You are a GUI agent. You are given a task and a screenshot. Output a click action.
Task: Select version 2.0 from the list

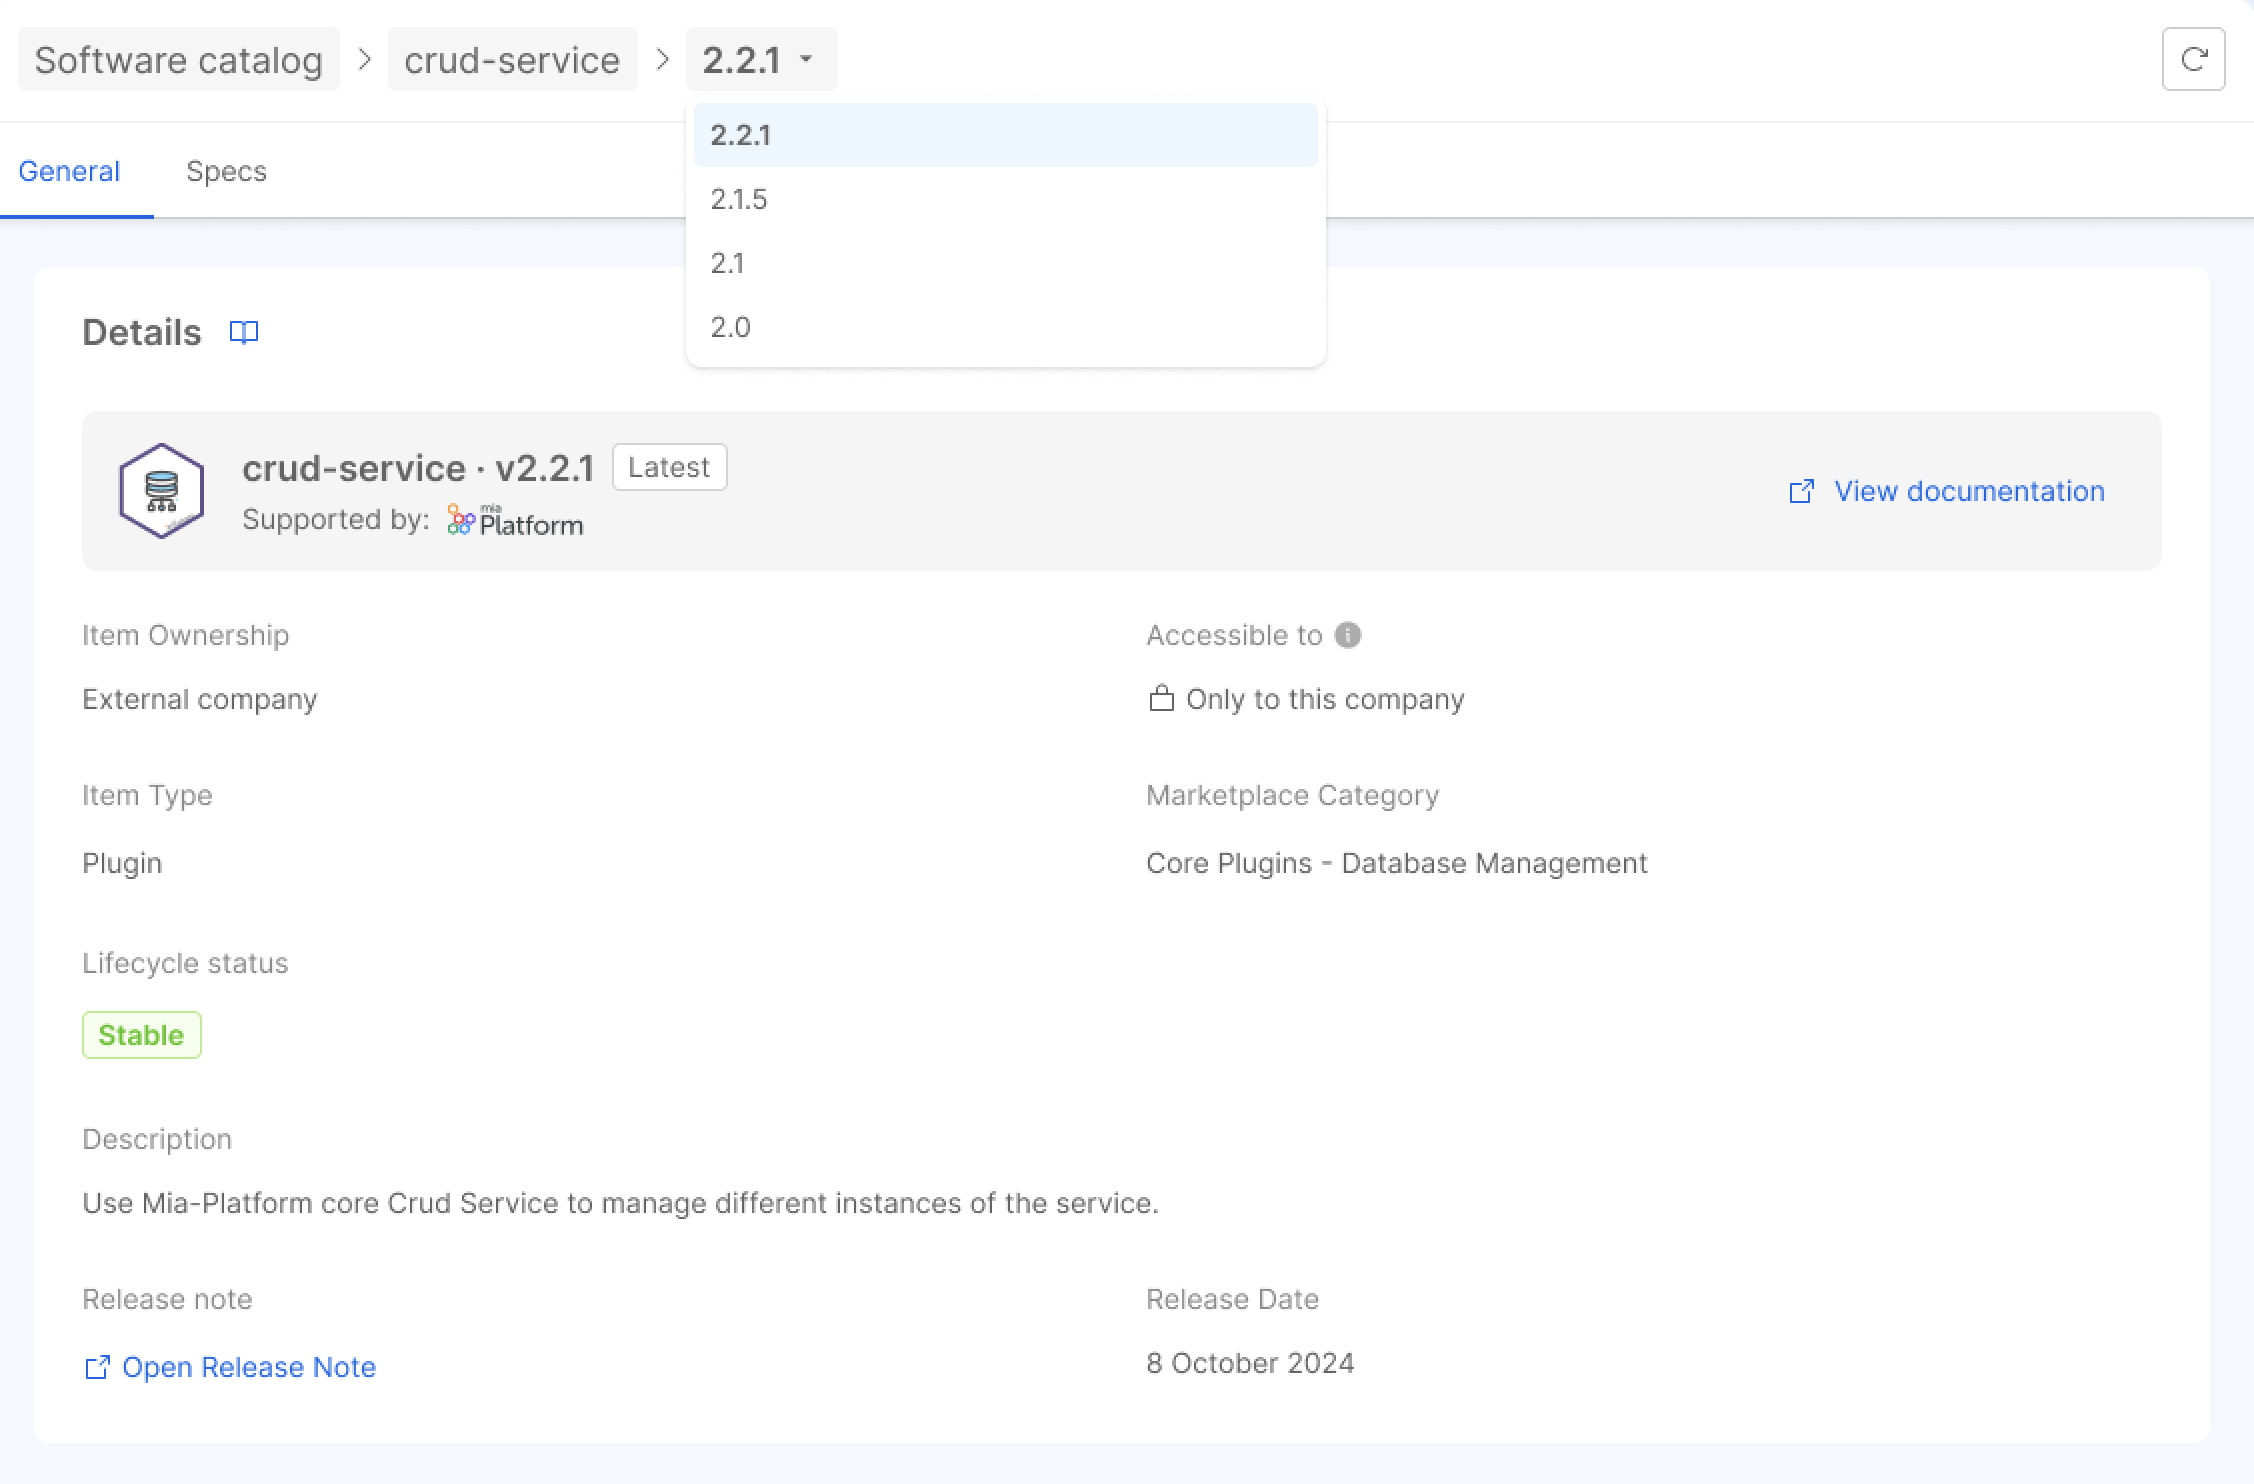[x=729, y=326]
